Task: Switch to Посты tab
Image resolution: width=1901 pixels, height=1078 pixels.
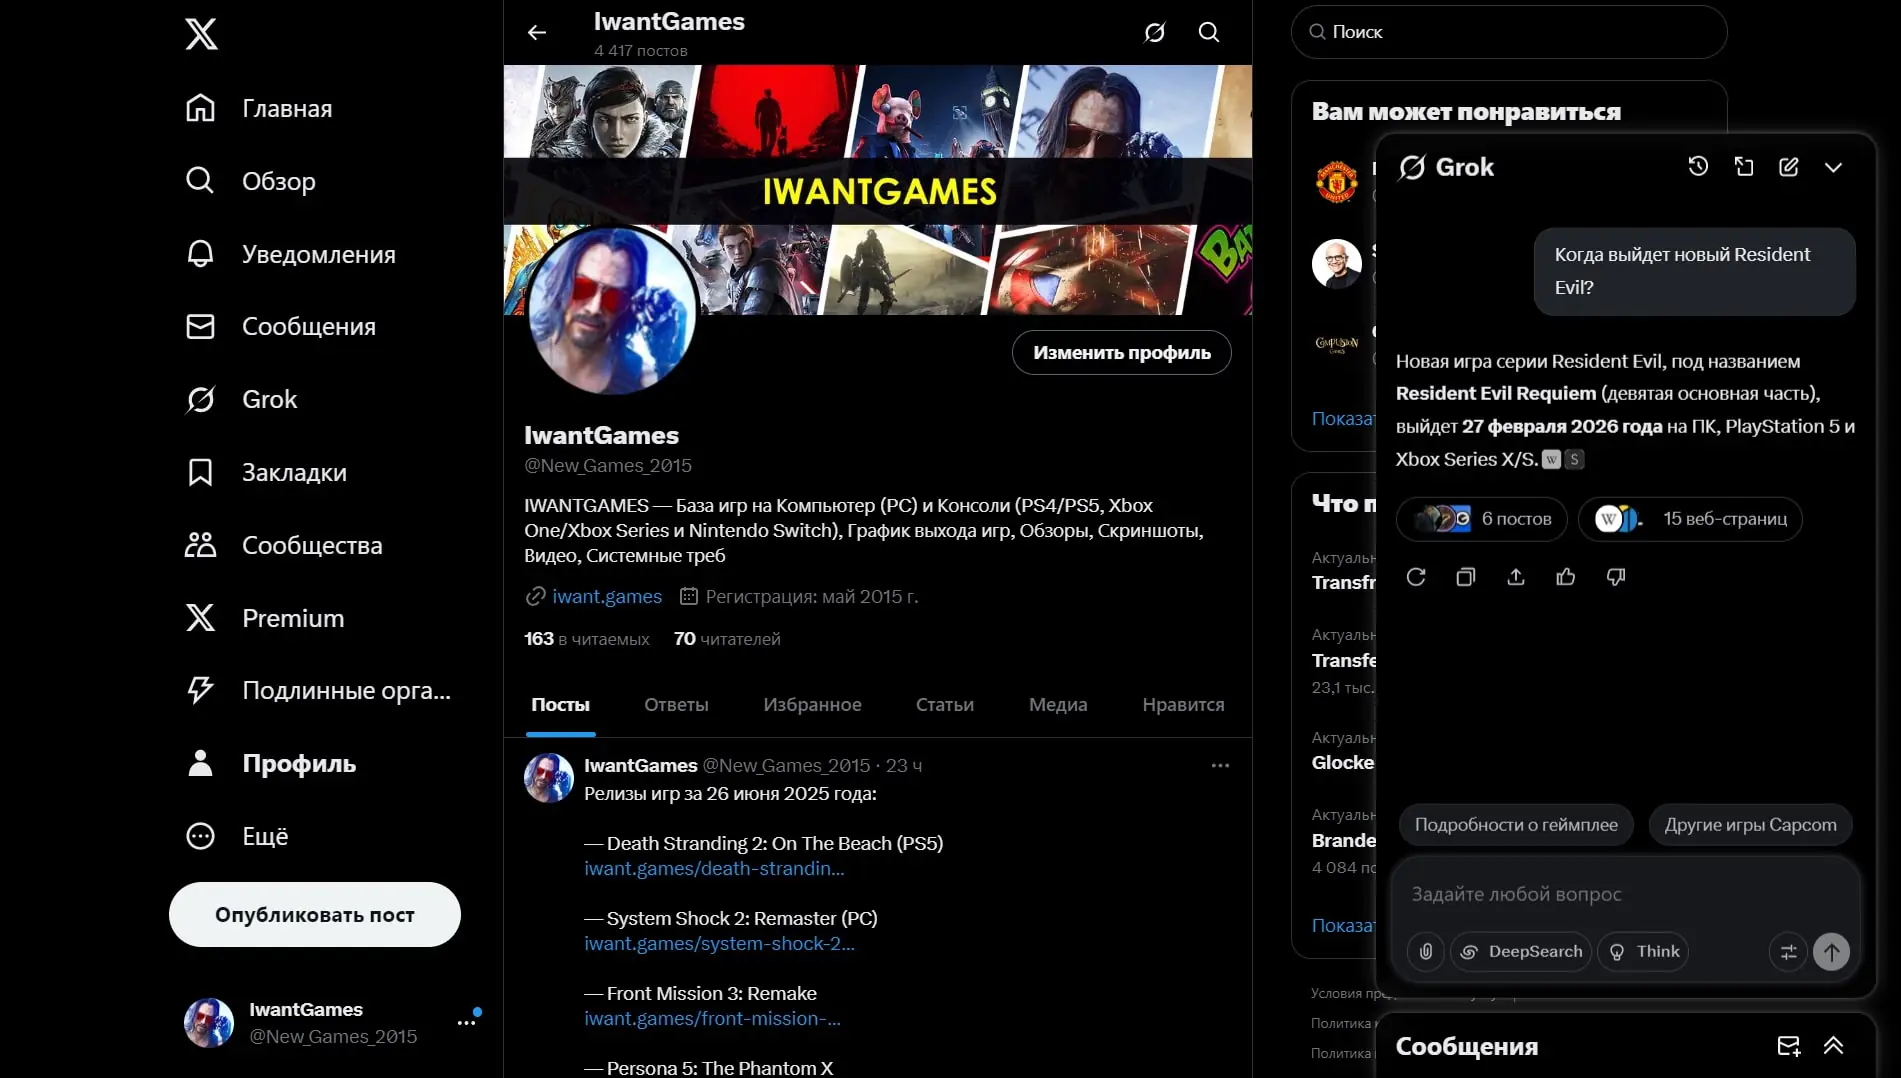Action: 560,705
